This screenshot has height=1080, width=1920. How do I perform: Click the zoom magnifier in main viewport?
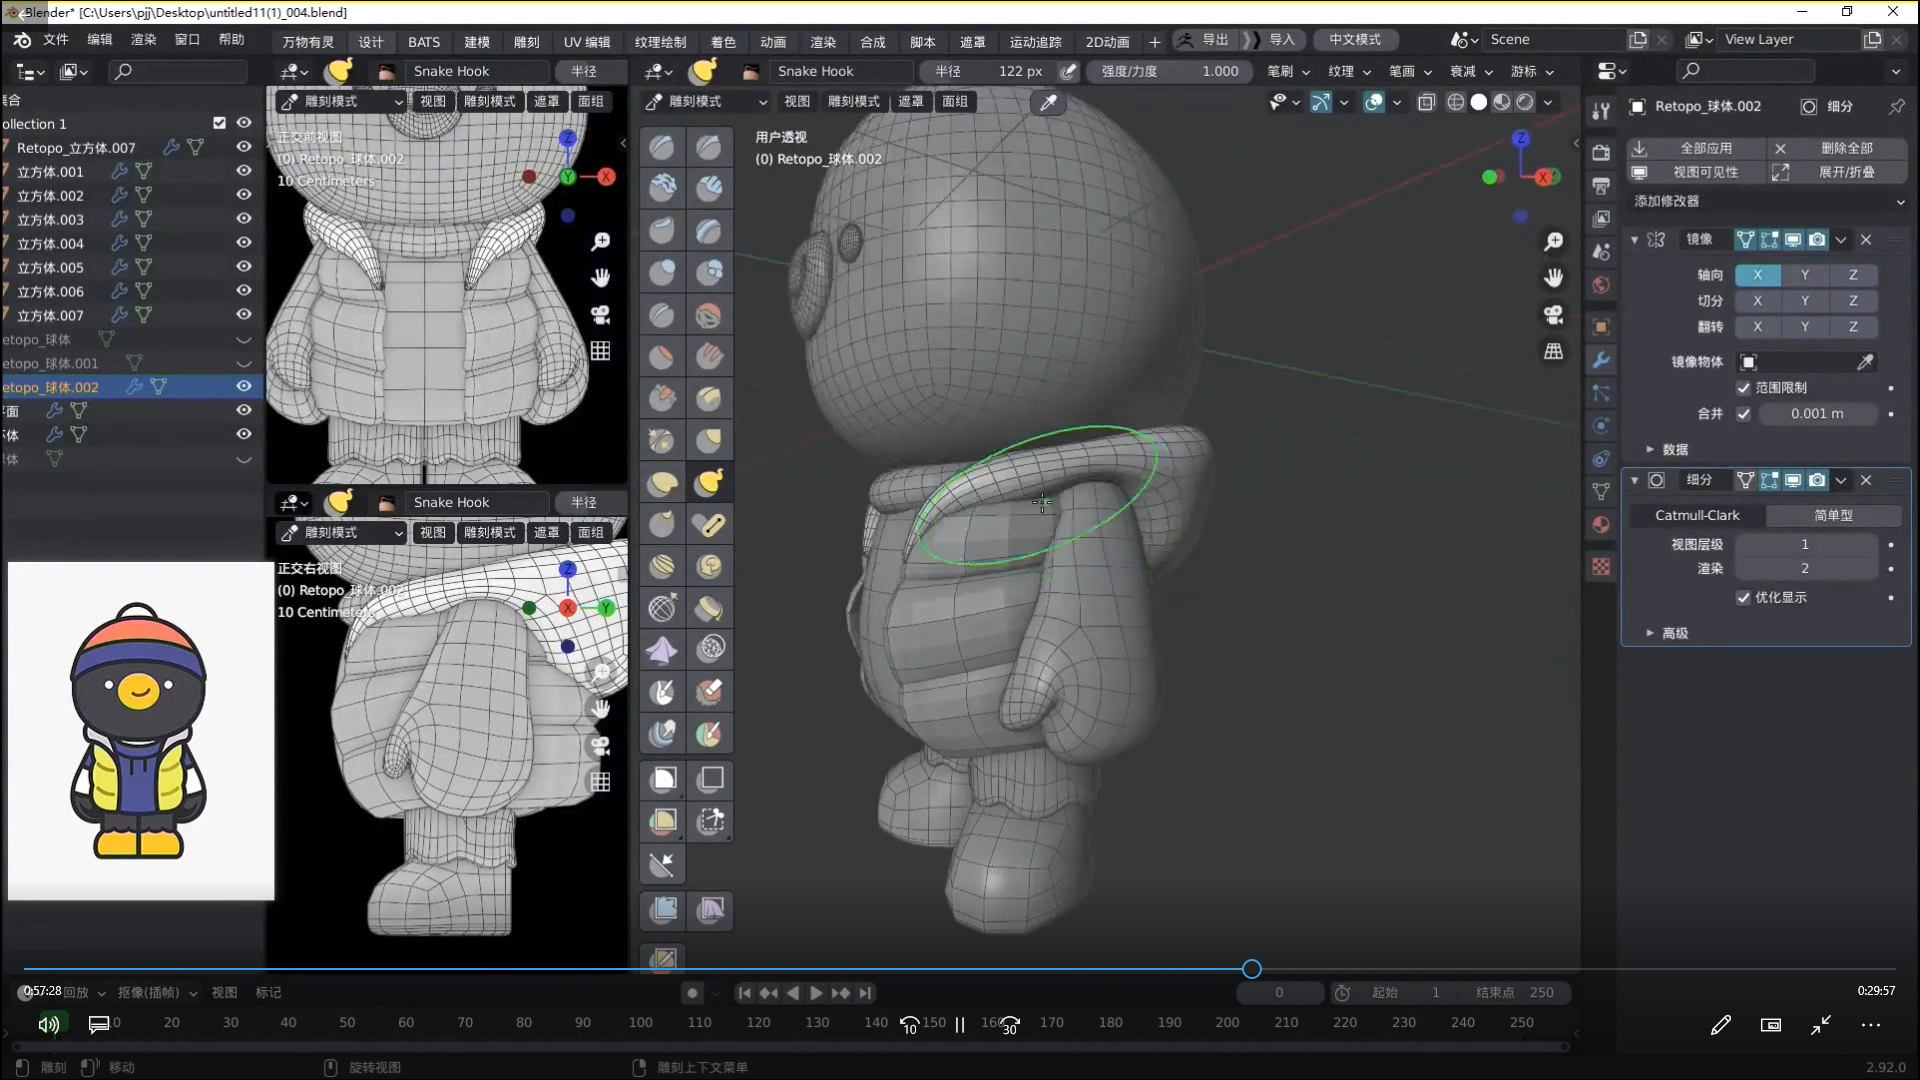pos(1553,241)
